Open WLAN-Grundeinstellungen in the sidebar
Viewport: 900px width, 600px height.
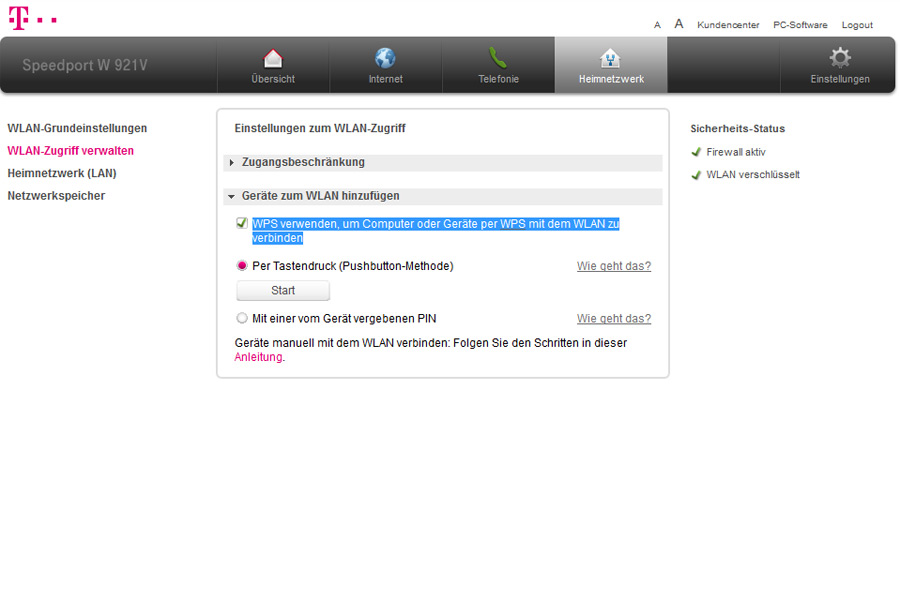pyautogui.click(x=77, y=128)
